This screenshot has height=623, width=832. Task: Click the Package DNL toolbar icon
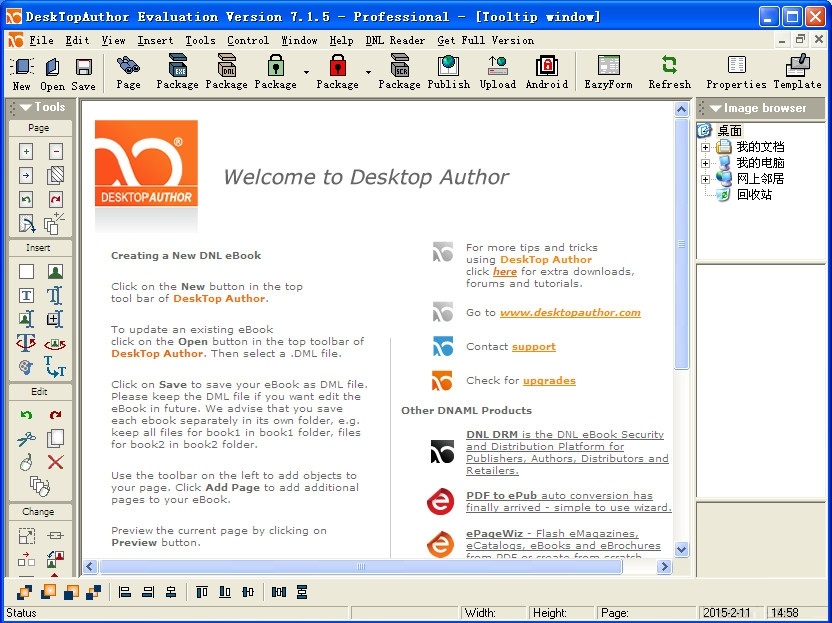coord(227,66)
